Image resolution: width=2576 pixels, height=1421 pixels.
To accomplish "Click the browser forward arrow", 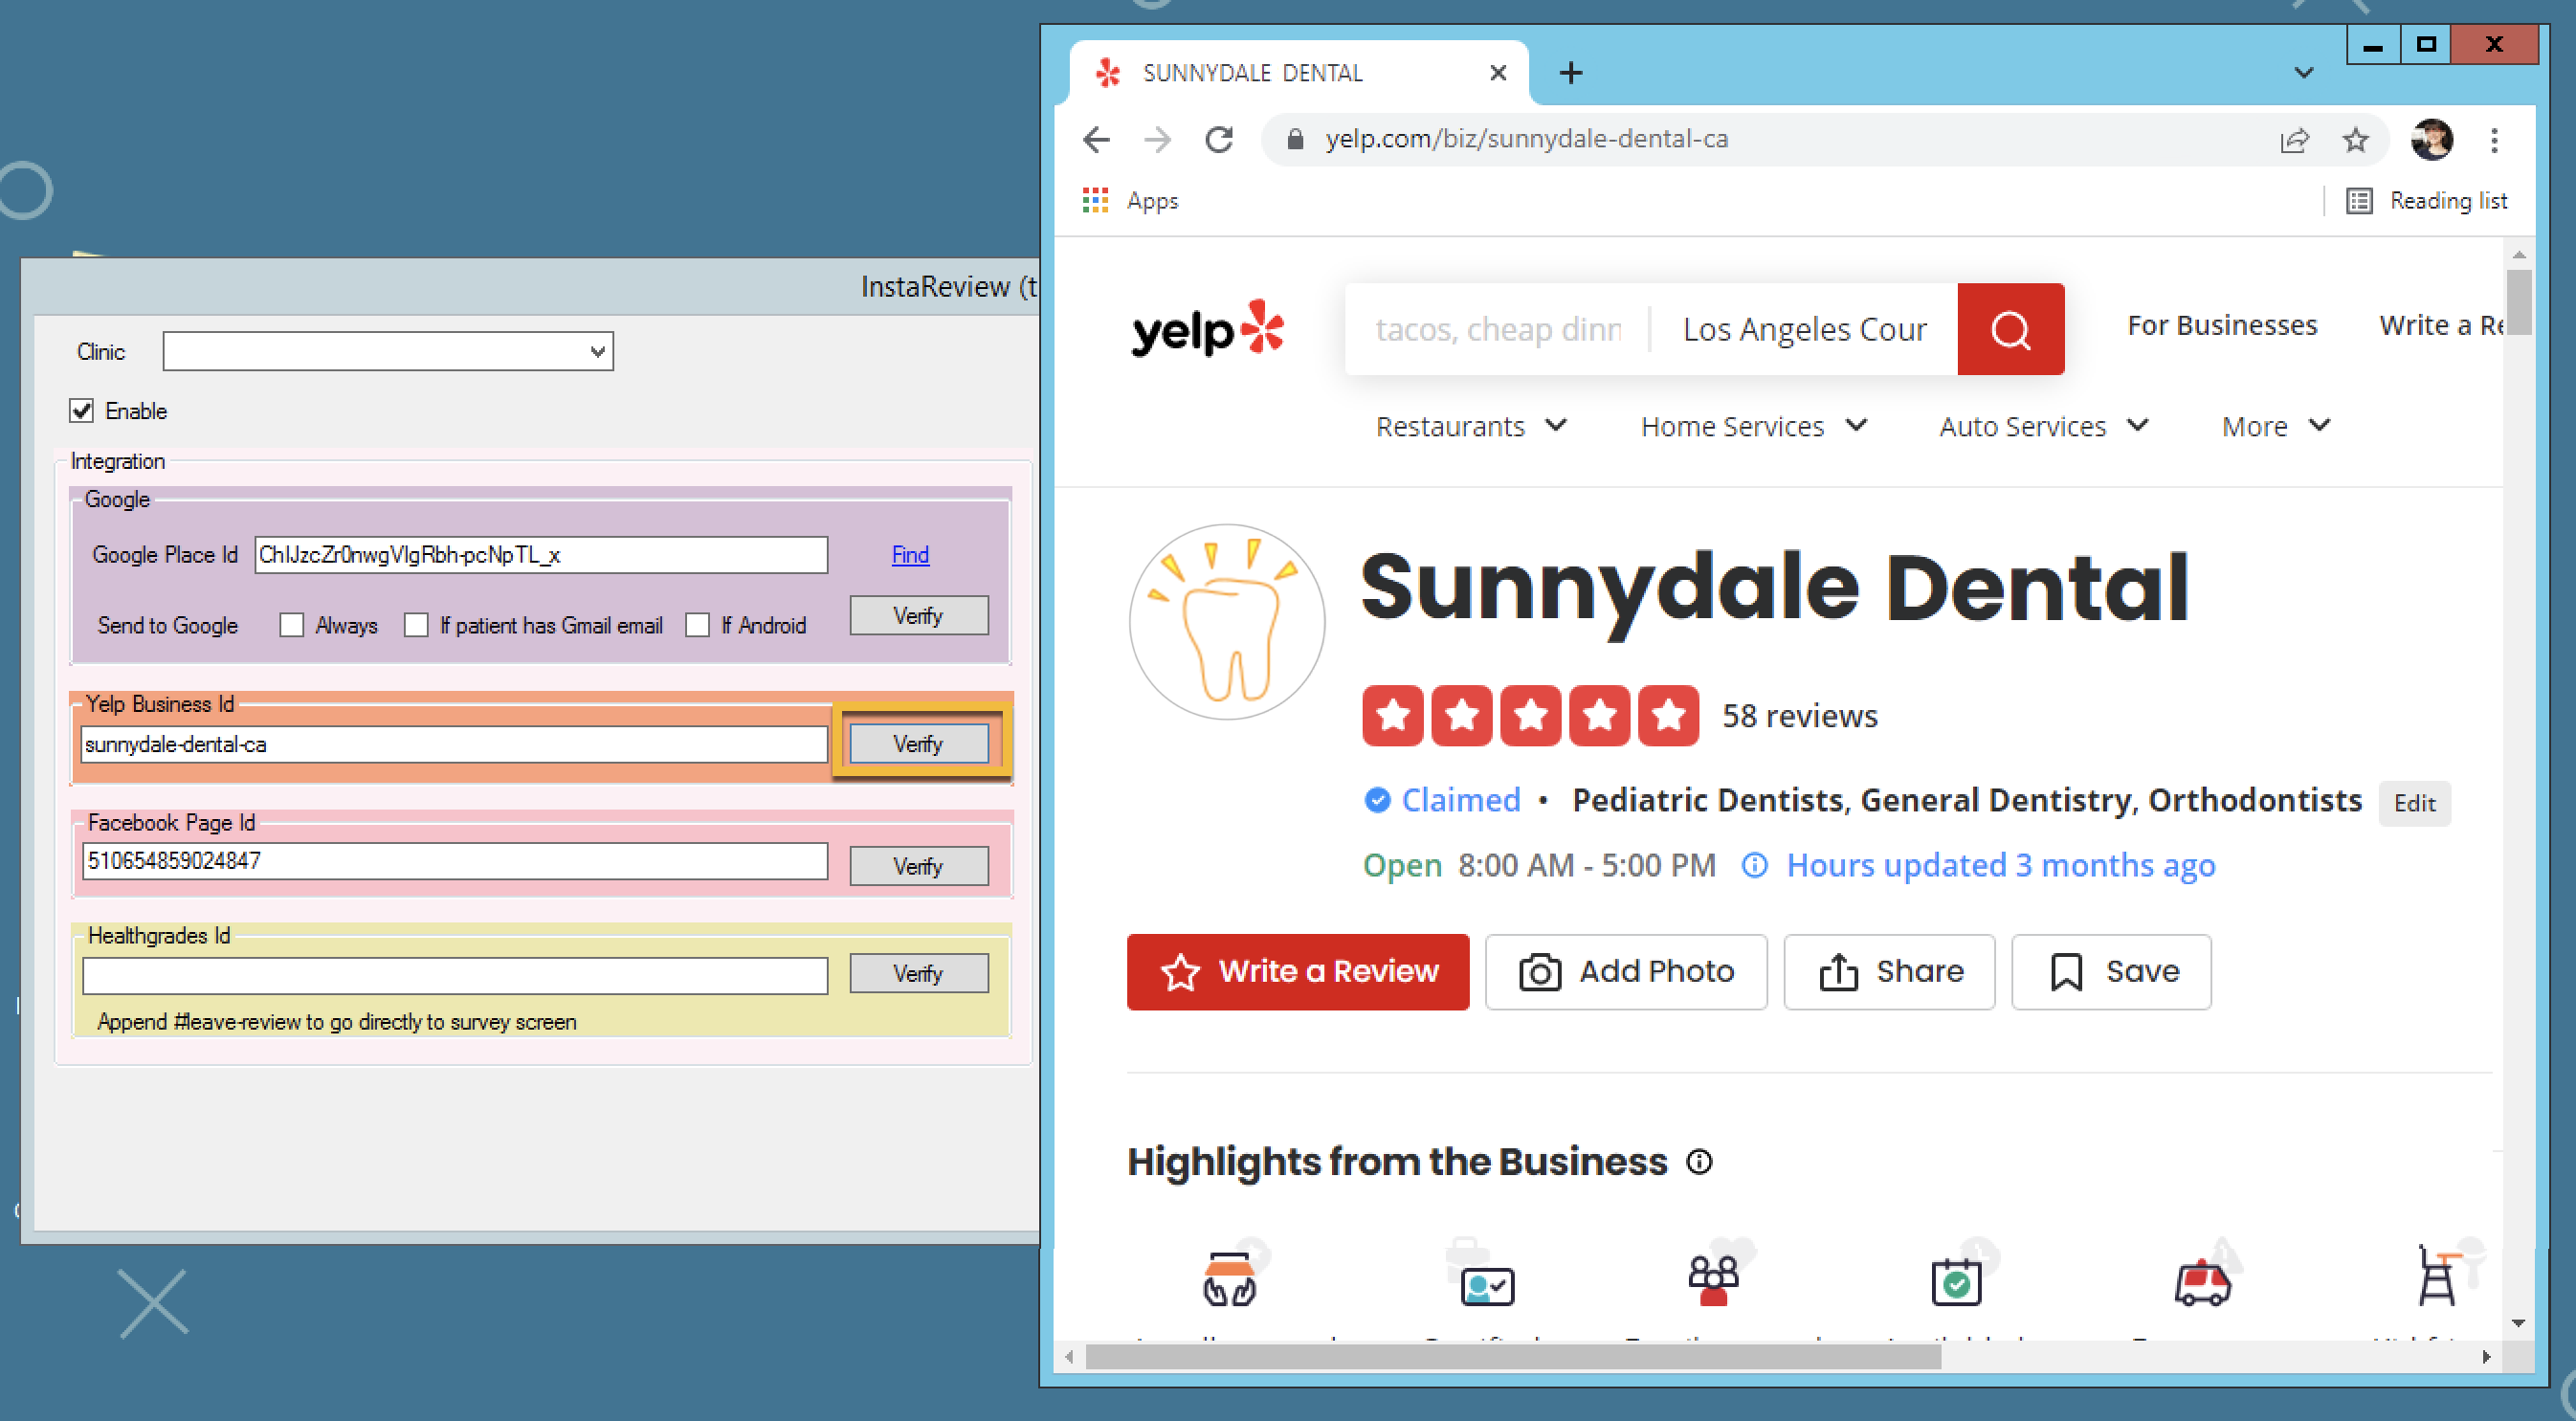I will (x=1157, y=139).
